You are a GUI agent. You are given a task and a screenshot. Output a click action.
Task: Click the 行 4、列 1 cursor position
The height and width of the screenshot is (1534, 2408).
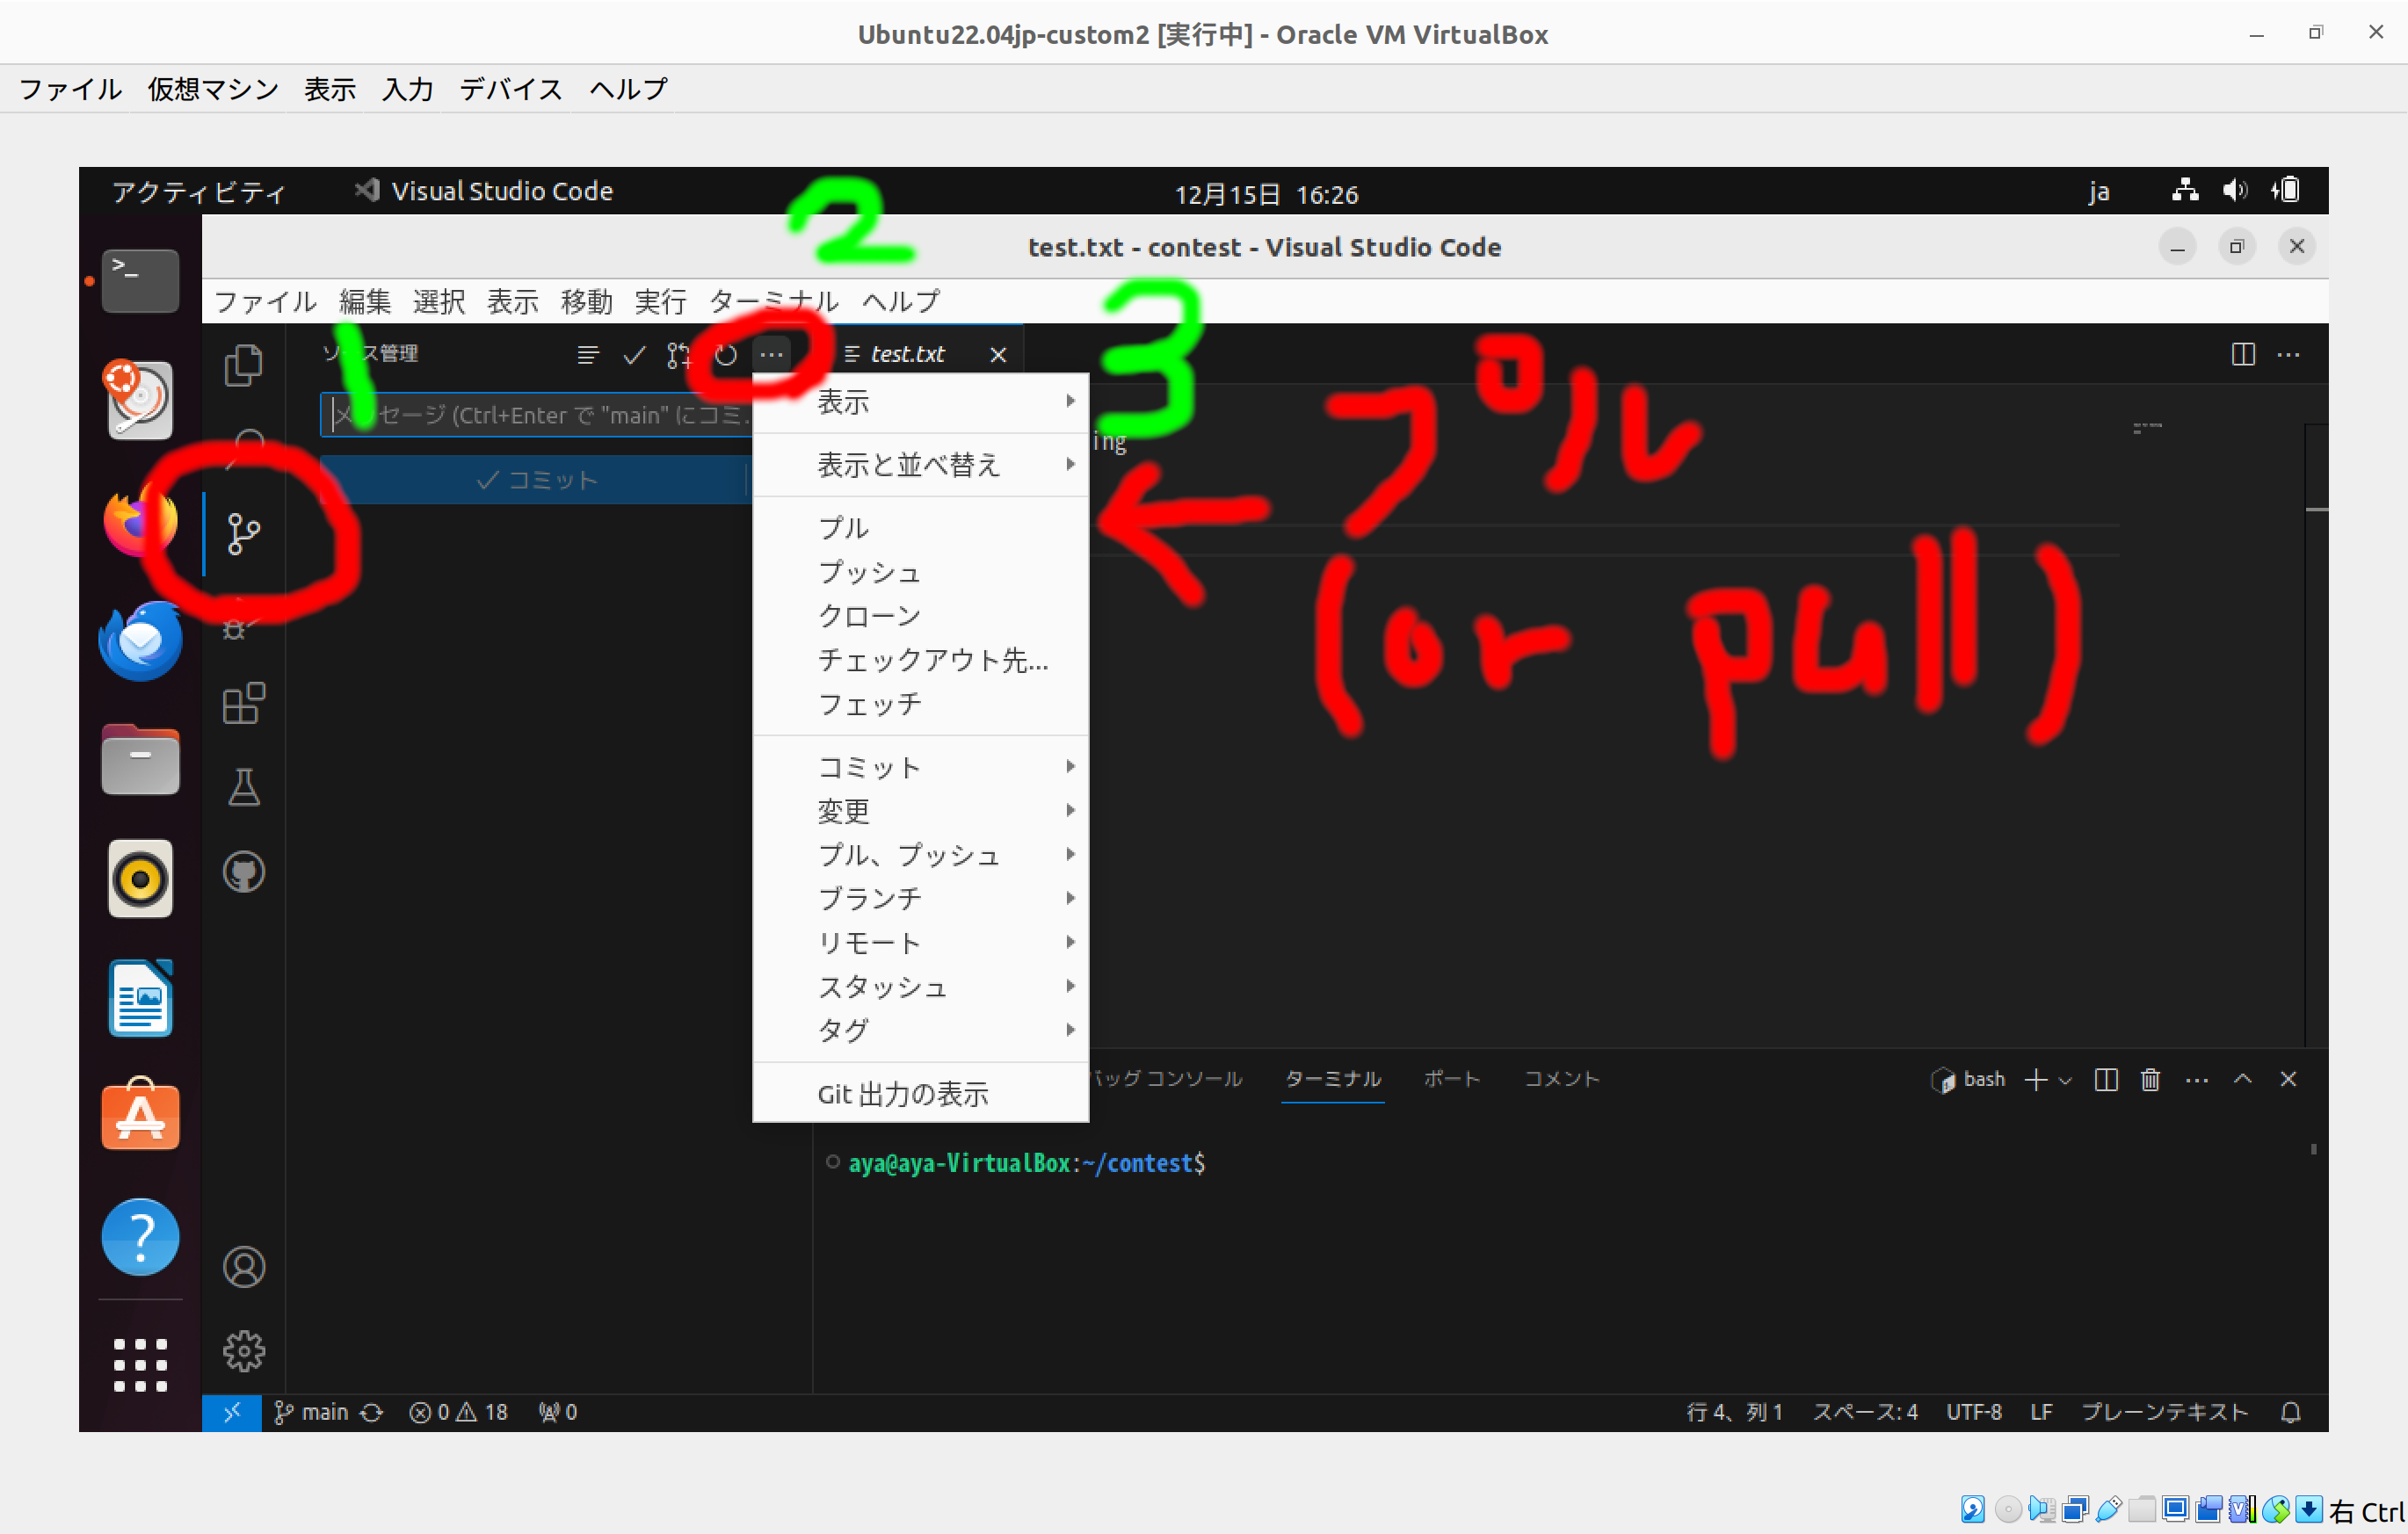point(1735,1412)
